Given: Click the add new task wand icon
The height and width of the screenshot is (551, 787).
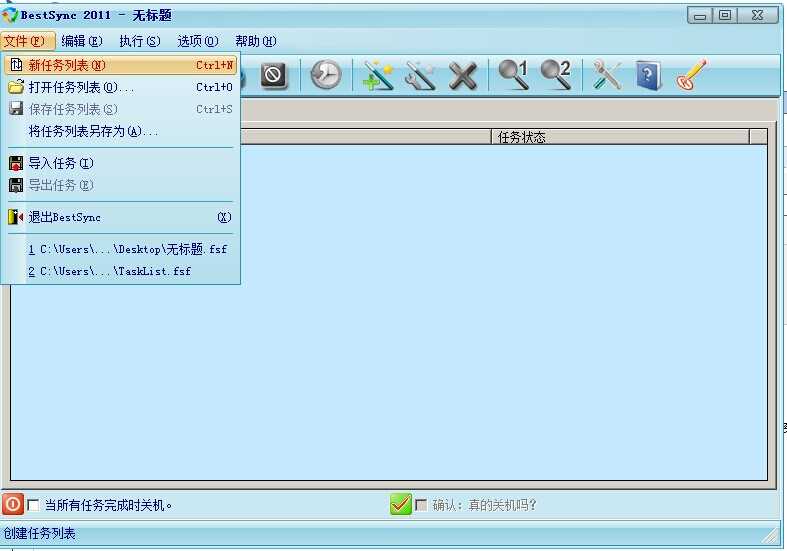Looking at the screenshot, I should pyautogui.click(x=378, y=76).
